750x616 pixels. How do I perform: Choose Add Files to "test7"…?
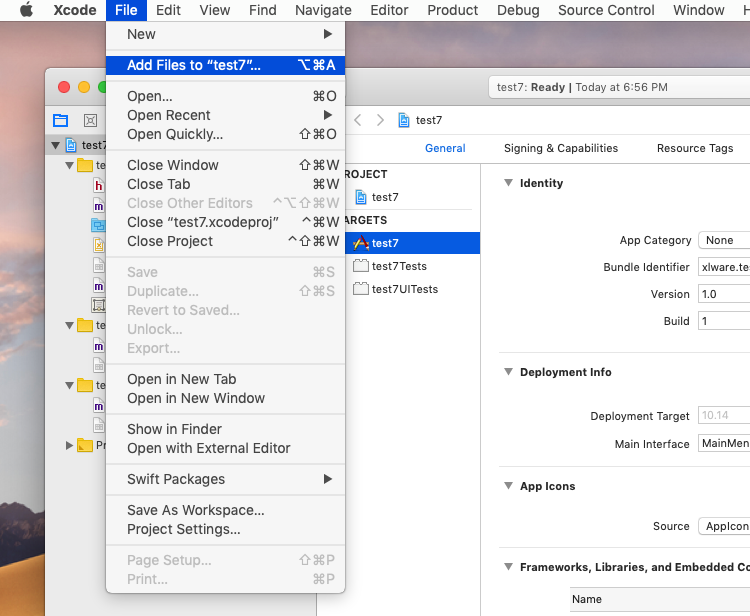click(x=225, y=65)
